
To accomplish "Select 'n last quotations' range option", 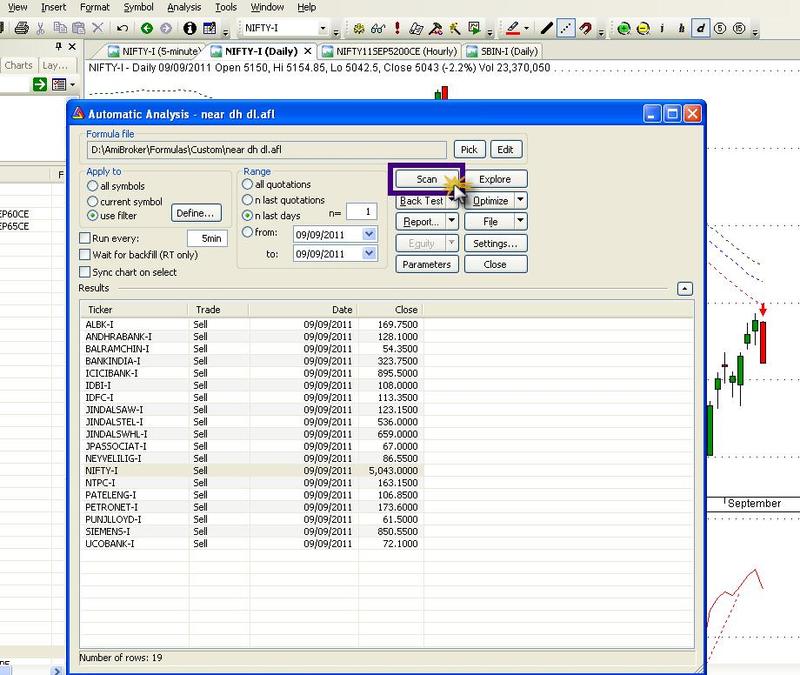I will tap(247, 199).
